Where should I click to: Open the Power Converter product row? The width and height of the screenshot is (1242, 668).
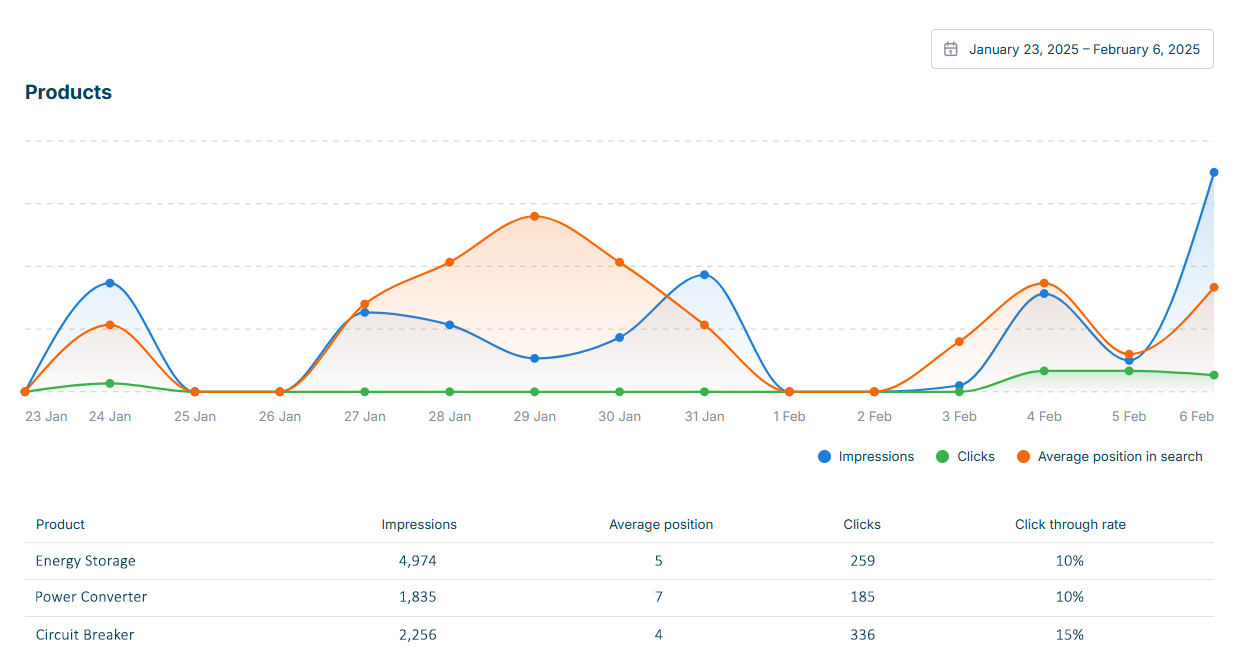(x=91, y=597)
